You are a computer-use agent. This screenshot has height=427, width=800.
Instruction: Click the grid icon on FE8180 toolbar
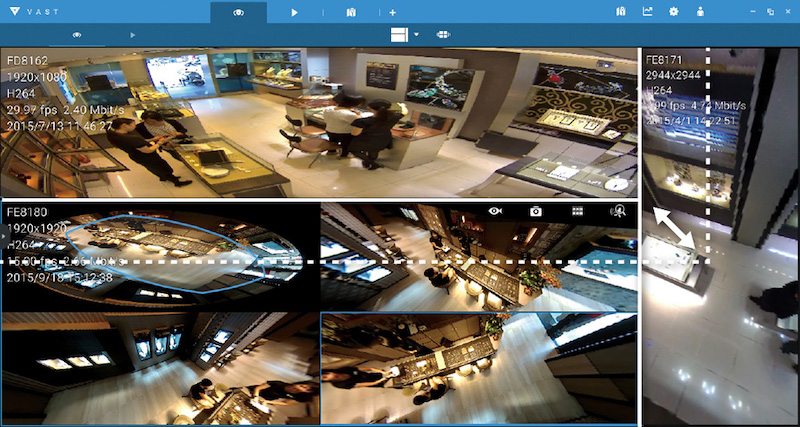578,211
